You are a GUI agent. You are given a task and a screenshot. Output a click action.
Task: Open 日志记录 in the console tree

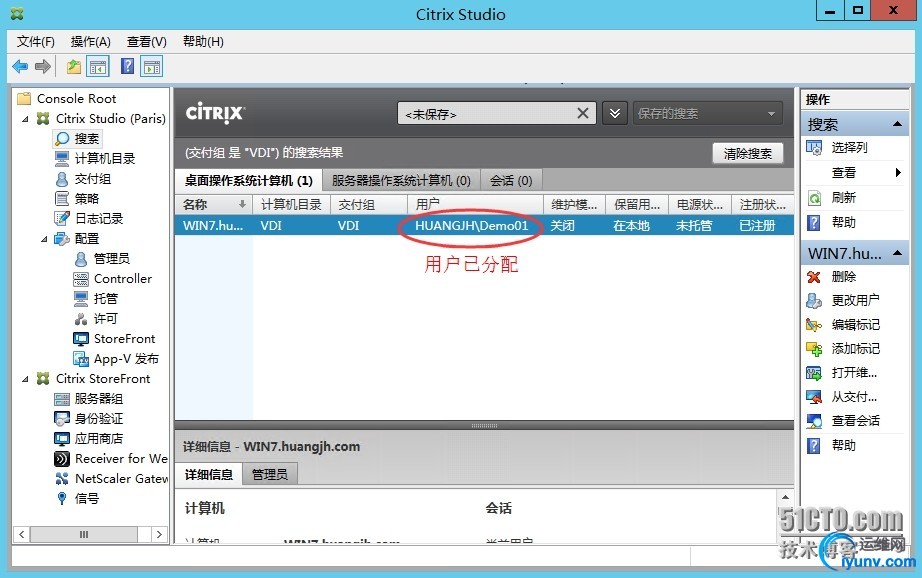pyautogui.click(x=99, y=219)
